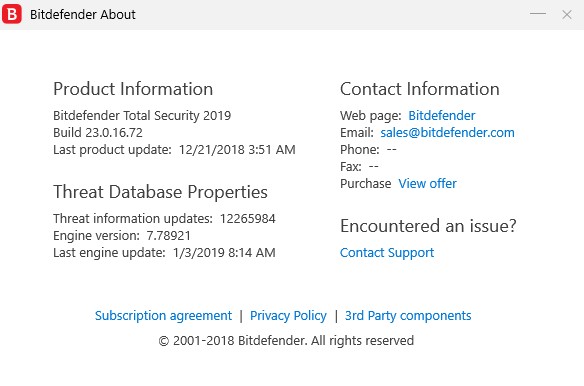Click the Threat Database Properties heading
The width and height of the screenshot is (584, 386).
click(x=160, y=192)
